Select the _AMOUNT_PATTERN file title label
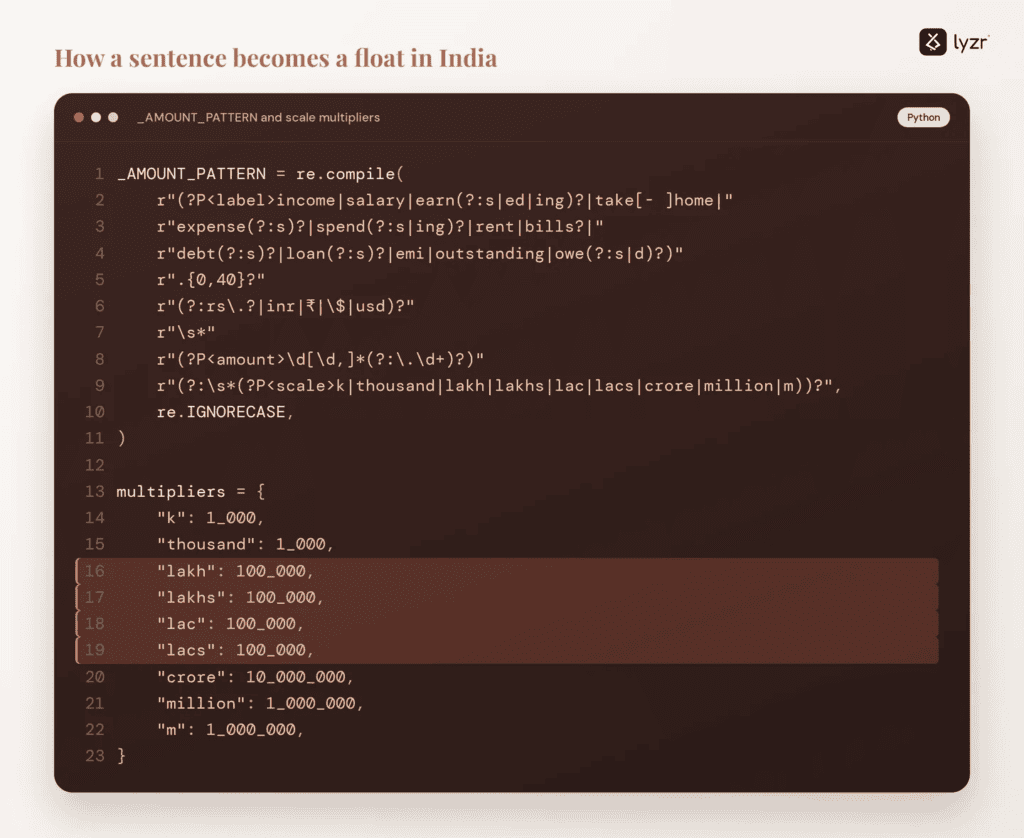Screen dimensions: 1024x838 (x=259, y=118)
